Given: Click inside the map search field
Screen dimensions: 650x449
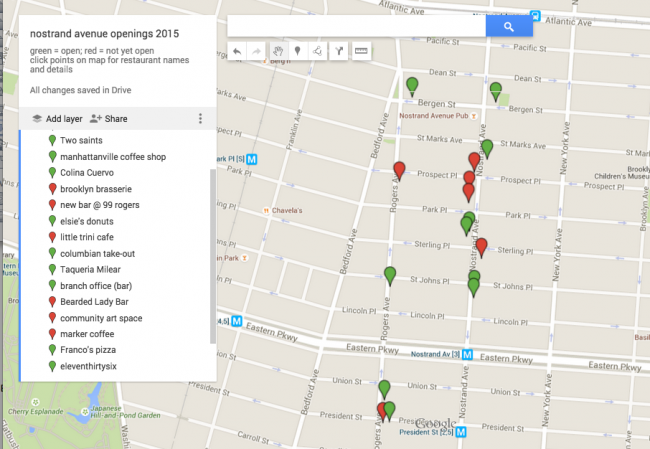Looking at the screenshot, I should click(x=357, y=27).
